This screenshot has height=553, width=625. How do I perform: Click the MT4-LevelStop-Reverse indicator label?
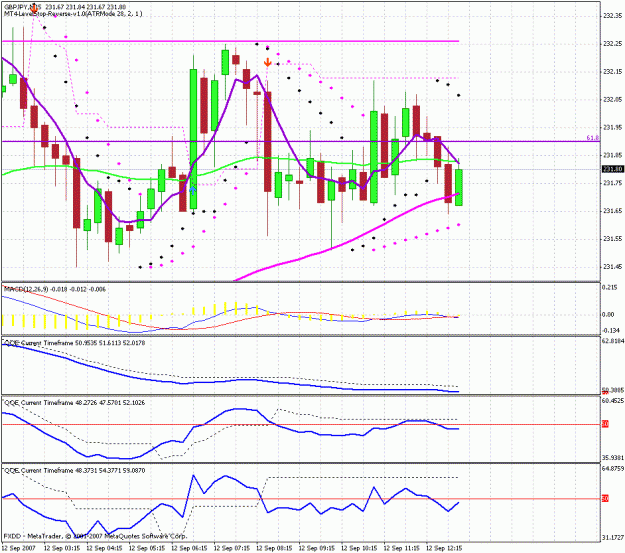[x=73, y=14]
